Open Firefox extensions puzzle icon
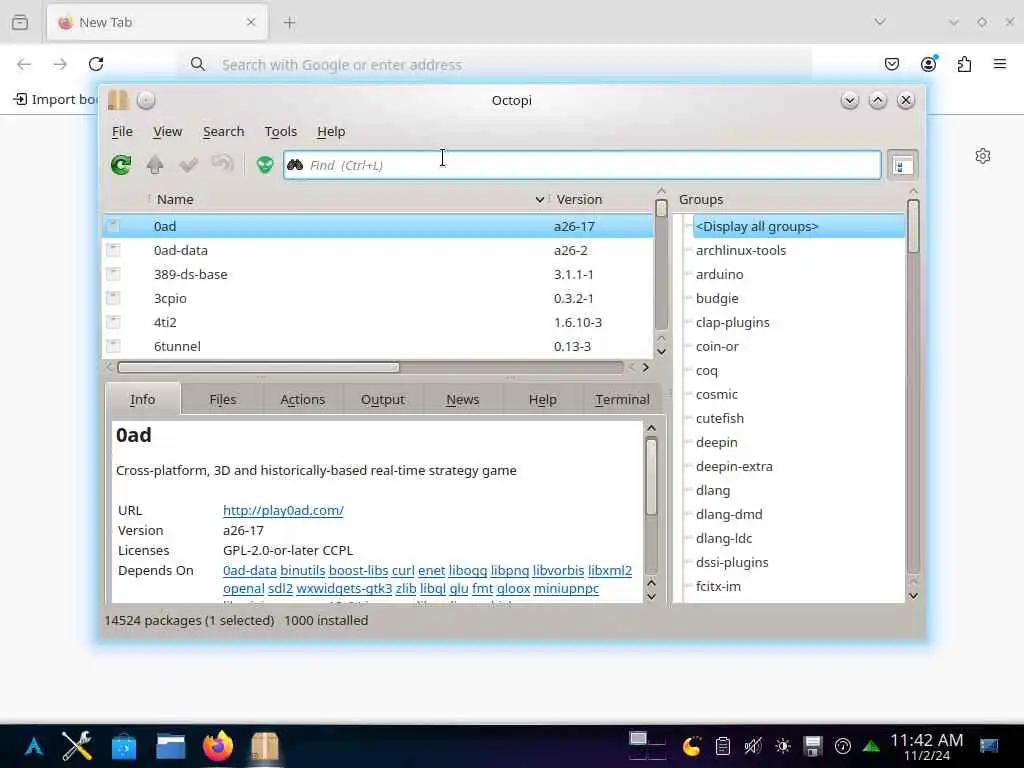1024x768 pixels. pos(964,64)
